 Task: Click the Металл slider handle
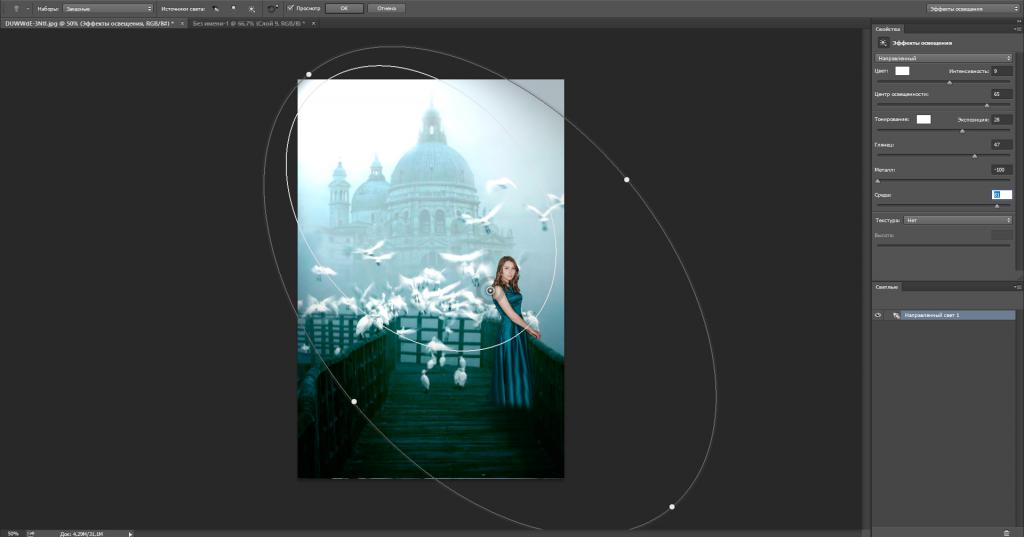pyautogui.click(x=877, y=181)
